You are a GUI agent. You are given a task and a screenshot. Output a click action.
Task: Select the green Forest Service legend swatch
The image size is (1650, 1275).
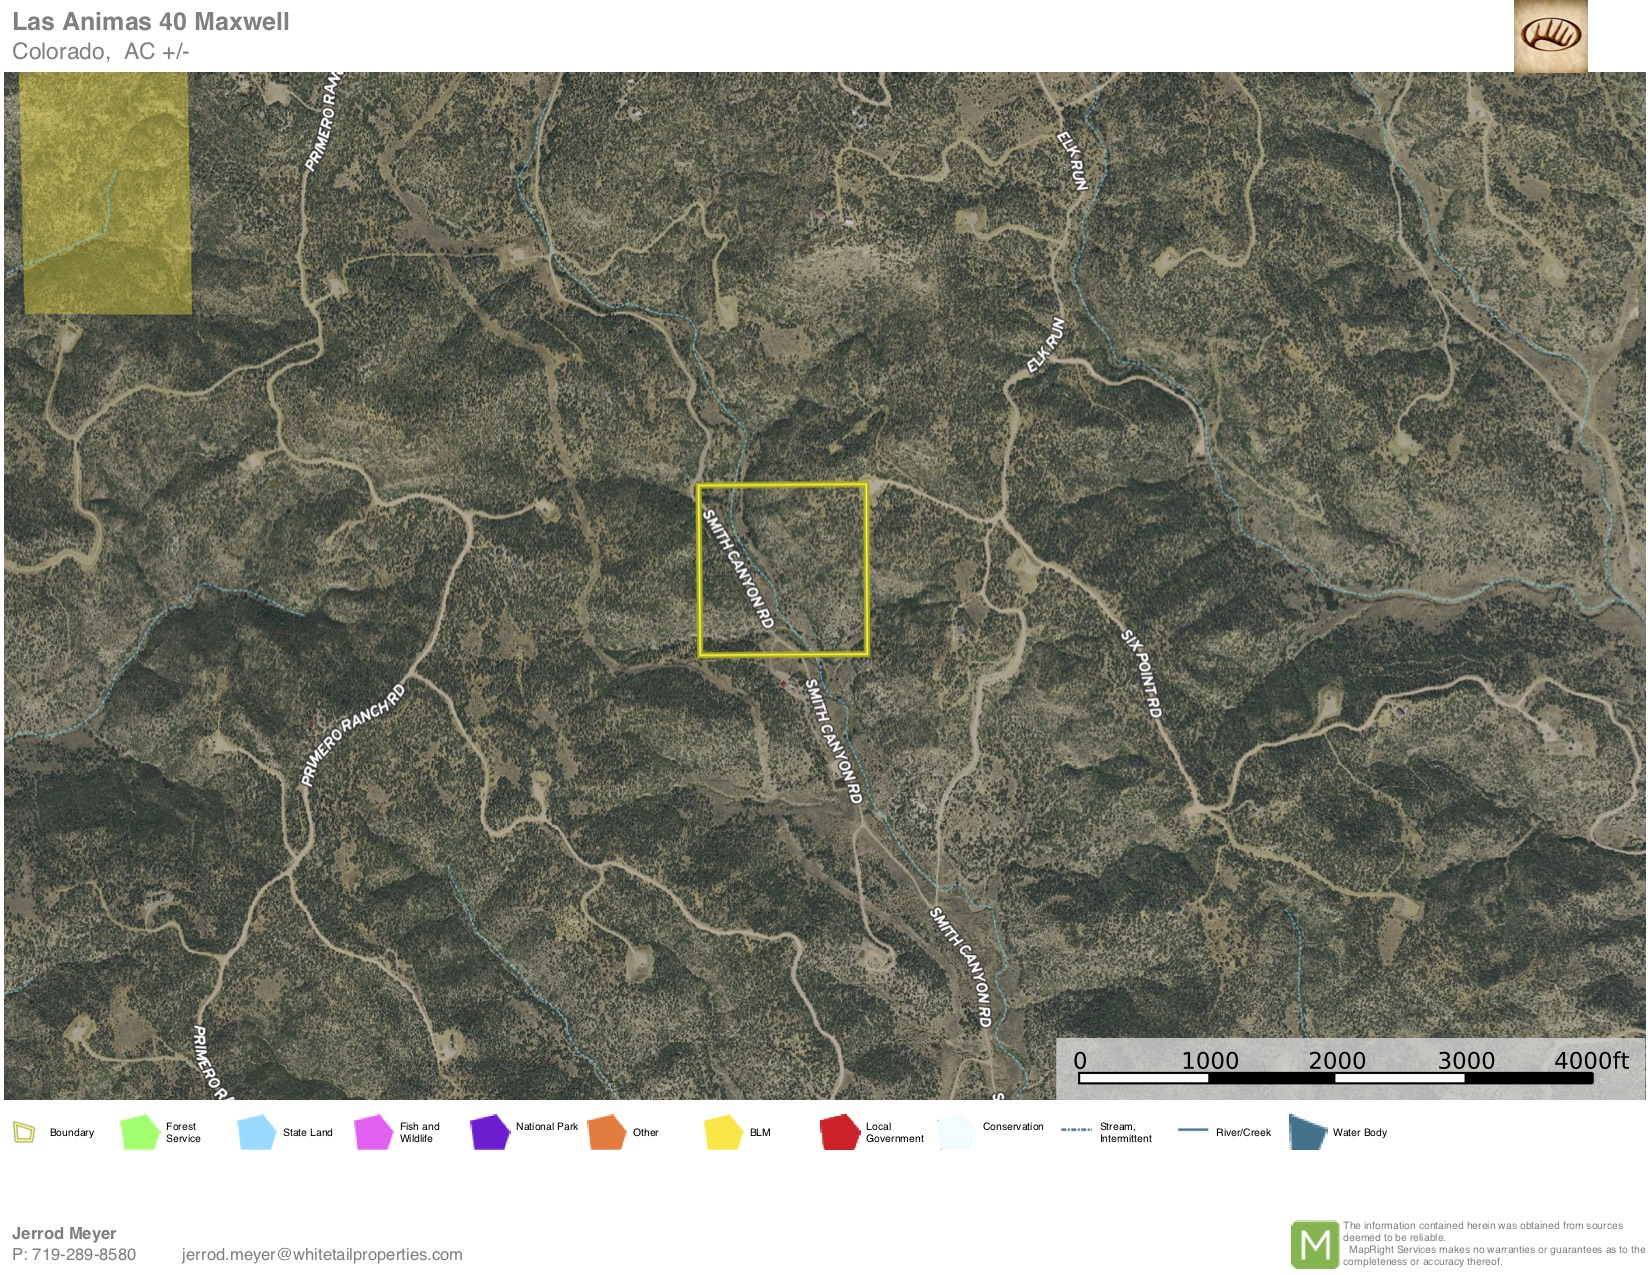tap(140, 1132)
